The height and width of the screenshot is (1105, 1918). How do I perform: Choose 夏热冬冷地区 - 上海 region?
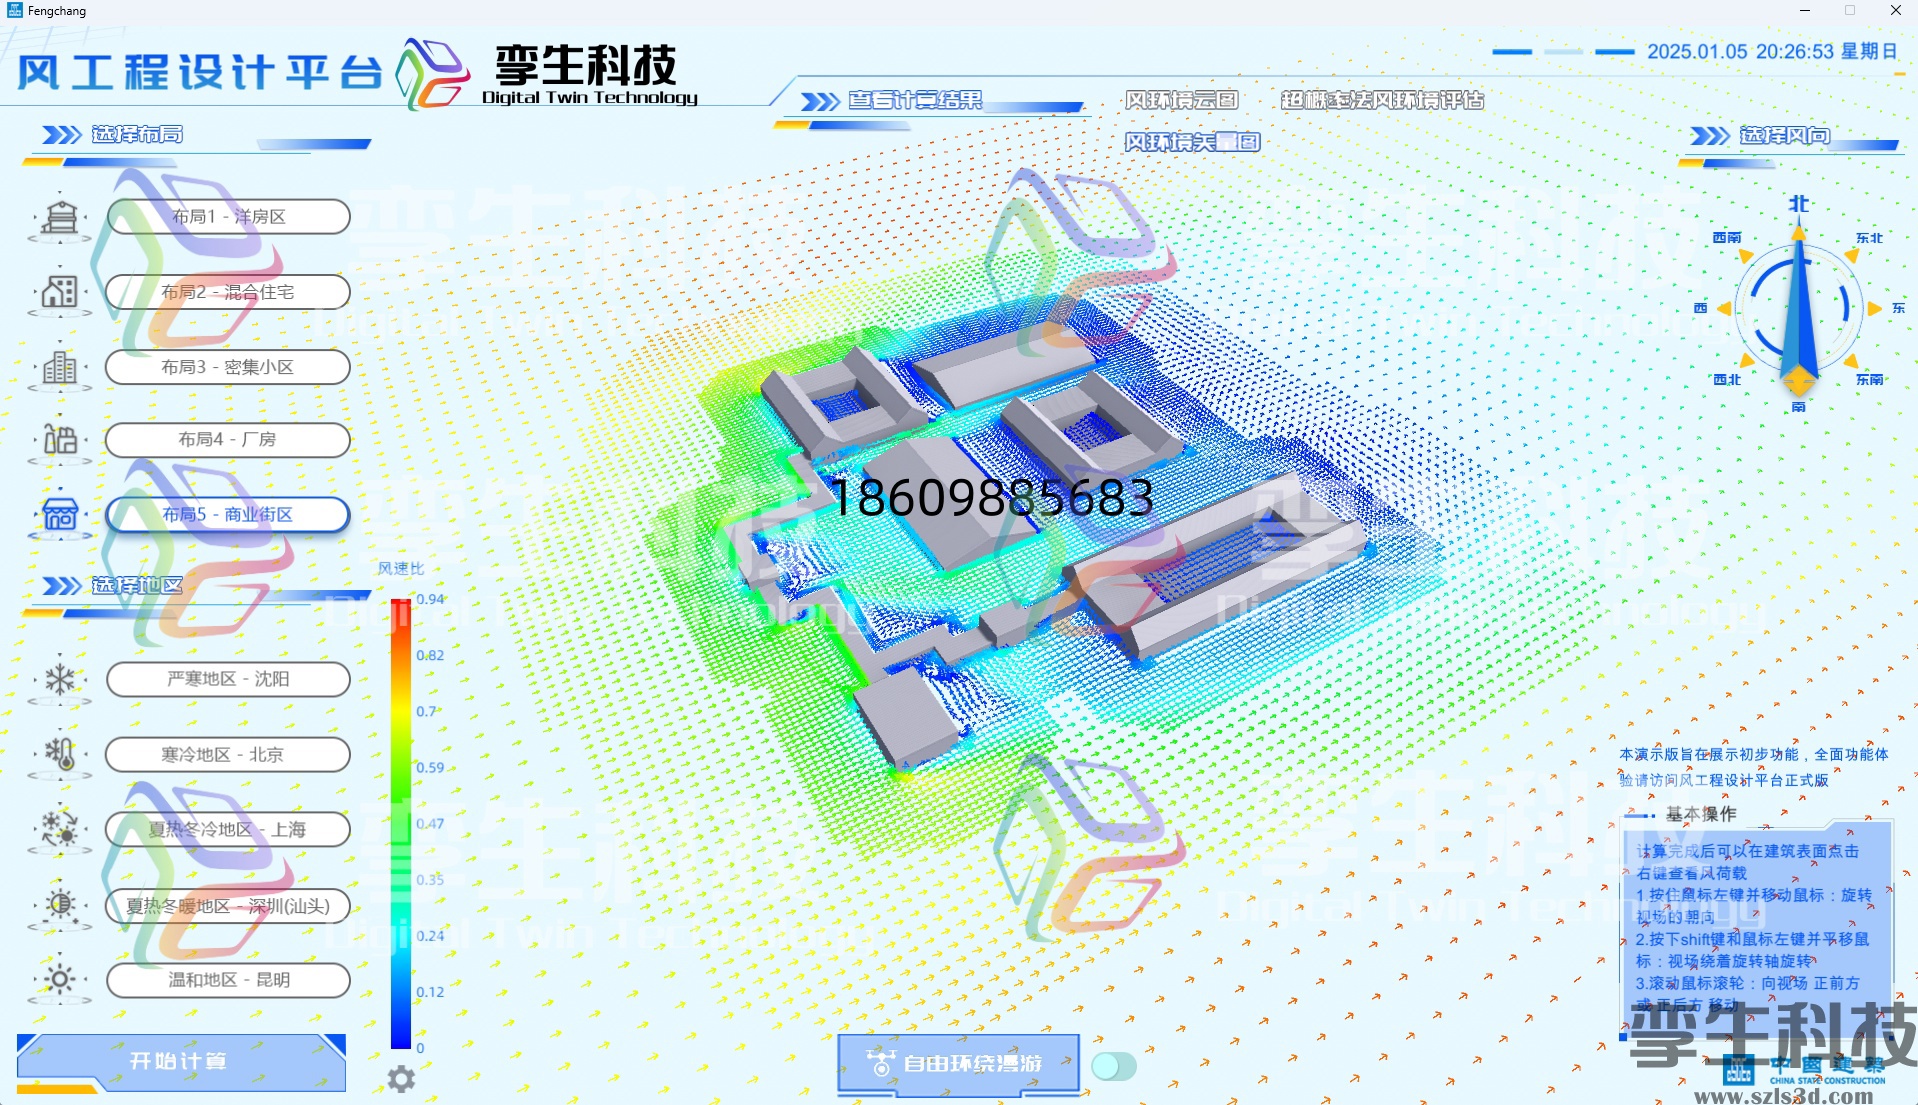[x=228, y=830]
